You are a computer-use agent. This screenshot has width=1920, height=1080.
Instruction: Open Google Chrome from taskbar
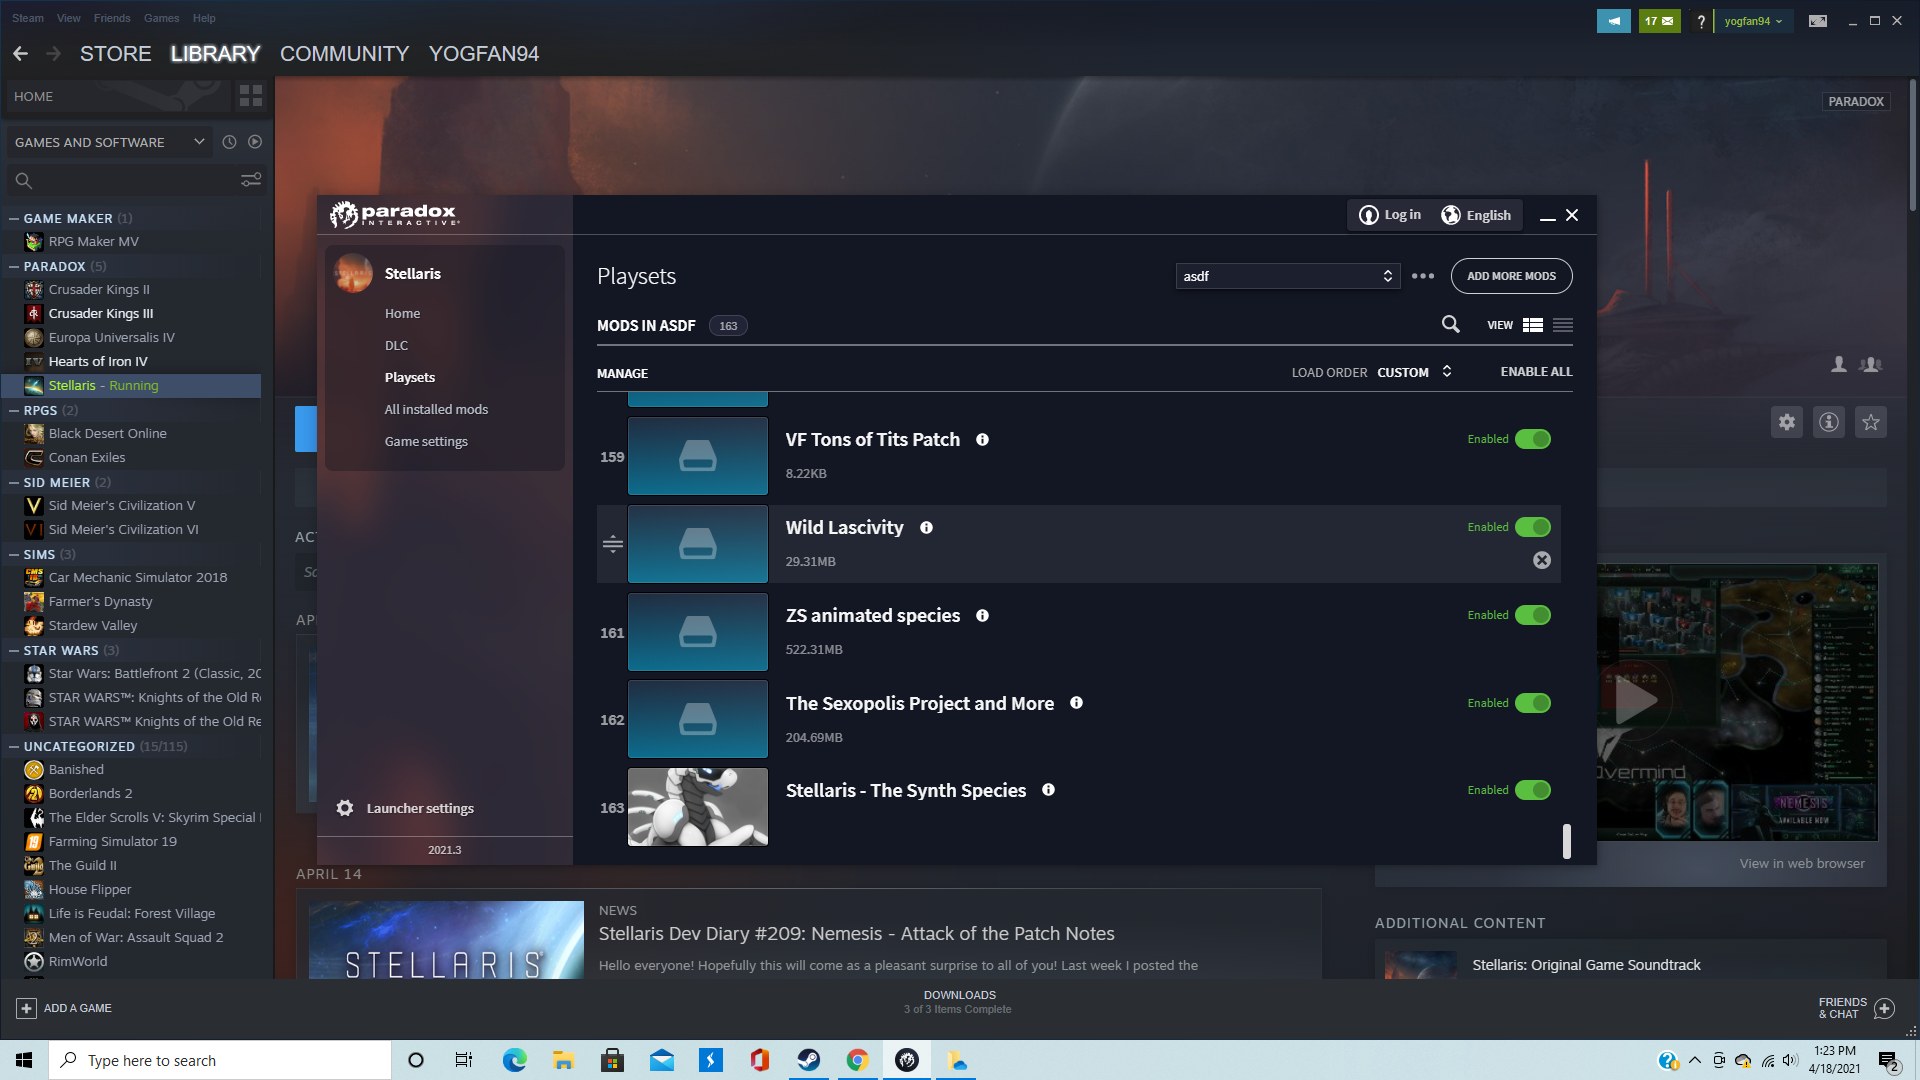tap(858, 1060)
